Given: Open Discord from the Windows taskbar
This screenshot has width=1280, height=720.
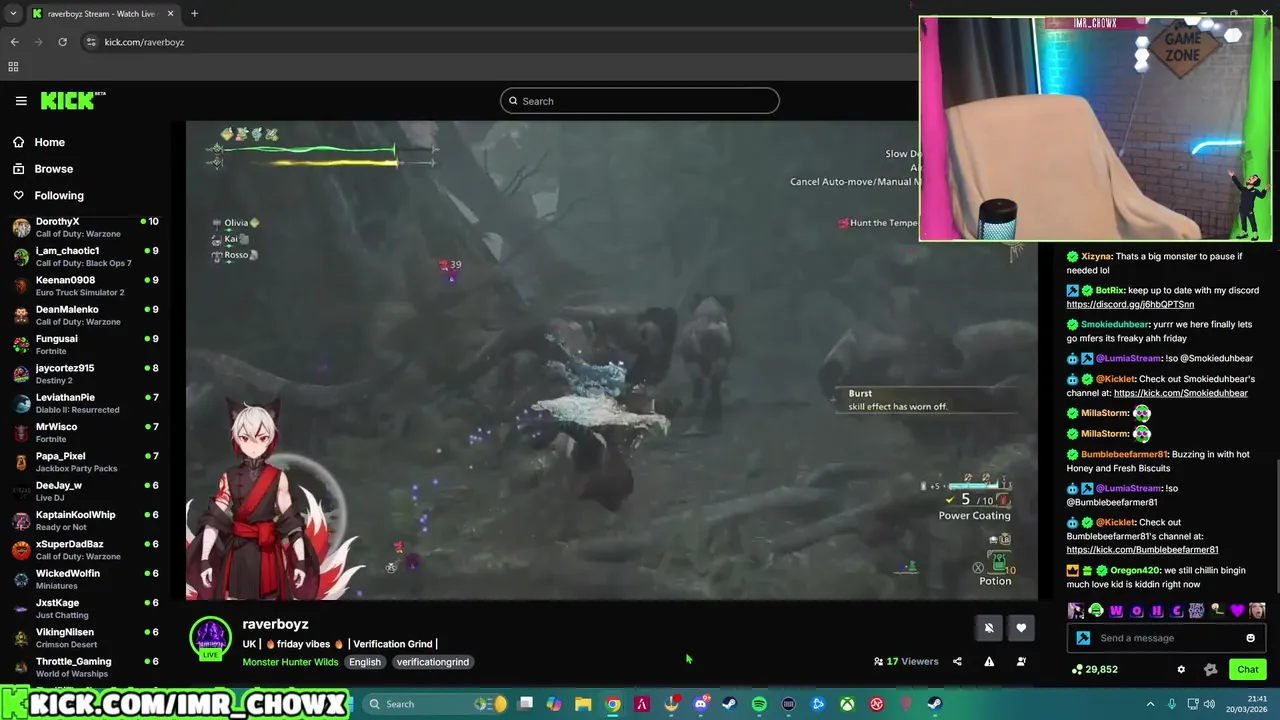Looking at the screenshot, I should tap(701, 704).
